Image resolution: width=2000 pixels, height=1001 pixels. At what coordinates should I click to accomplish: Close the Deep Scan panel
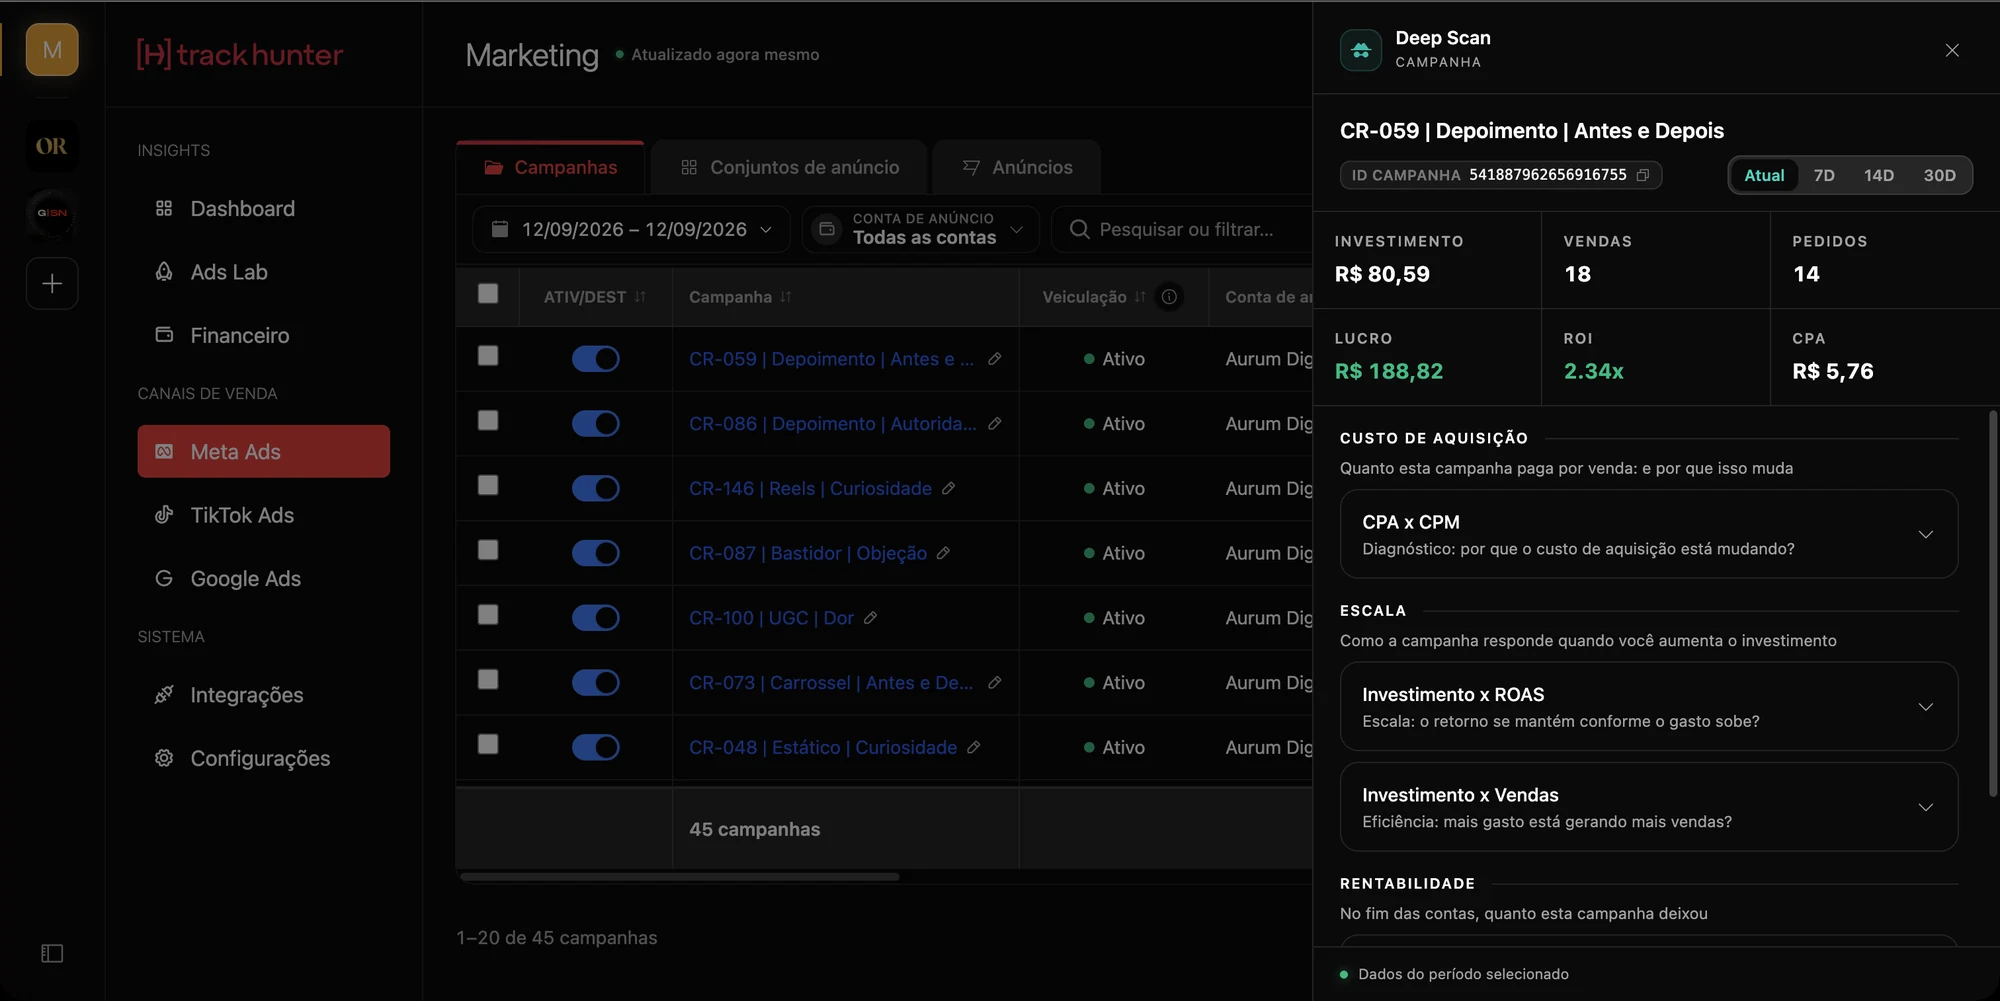(1952, 50)
